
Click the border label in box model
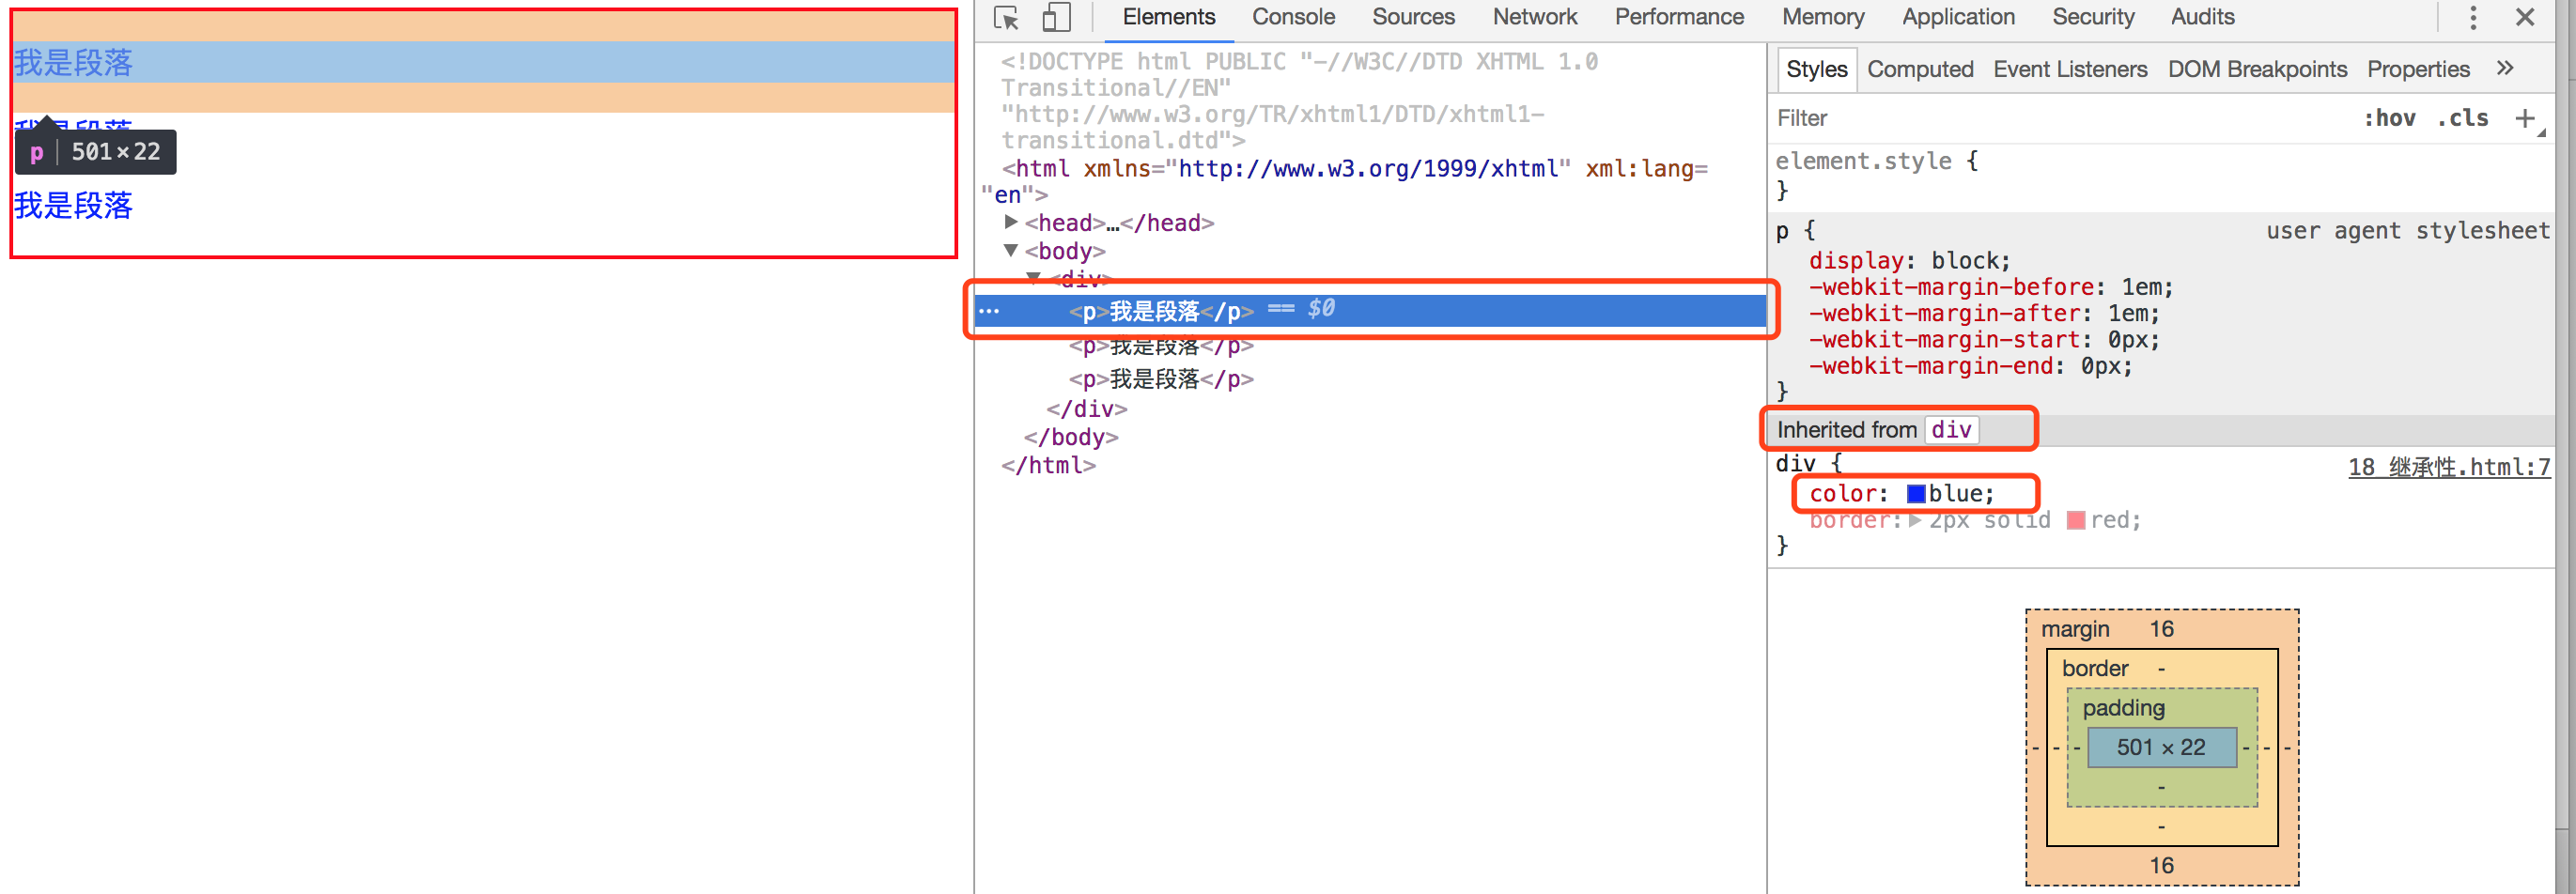[x=2094, y=668]
